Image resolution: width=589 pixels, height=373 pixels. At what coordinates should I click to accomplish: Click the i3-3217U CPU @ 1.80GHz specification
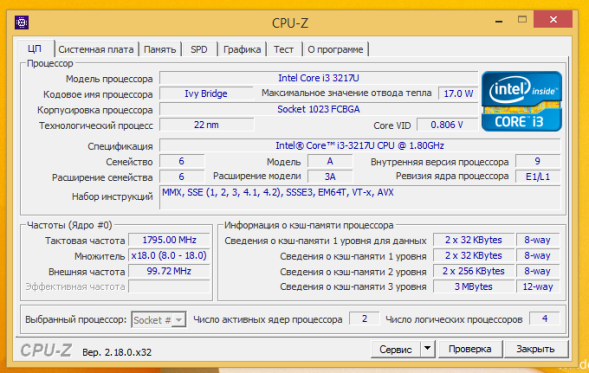[x=360, y=146]
